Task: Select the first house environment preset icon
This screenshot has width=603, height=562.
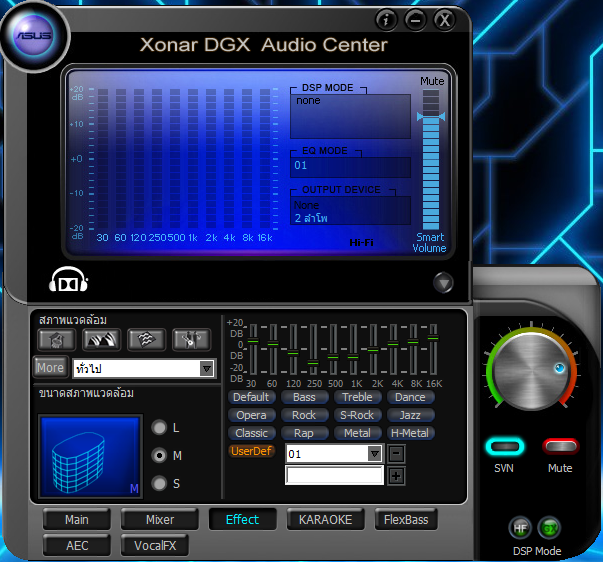Action: point(57,340)
